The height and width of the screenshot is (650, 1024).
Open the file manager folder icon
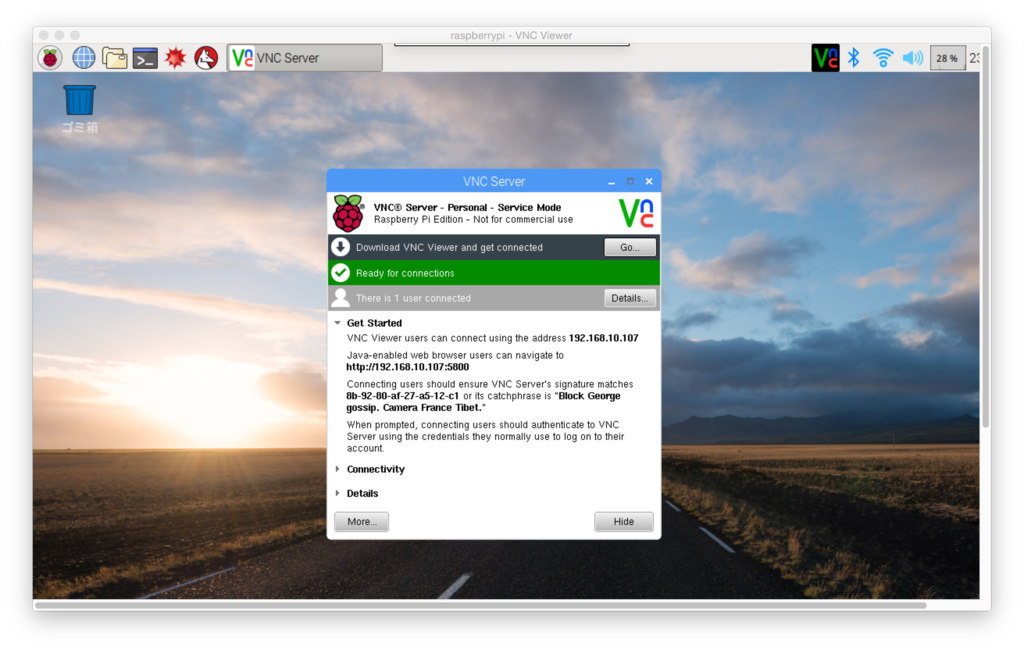pos(115,58)
